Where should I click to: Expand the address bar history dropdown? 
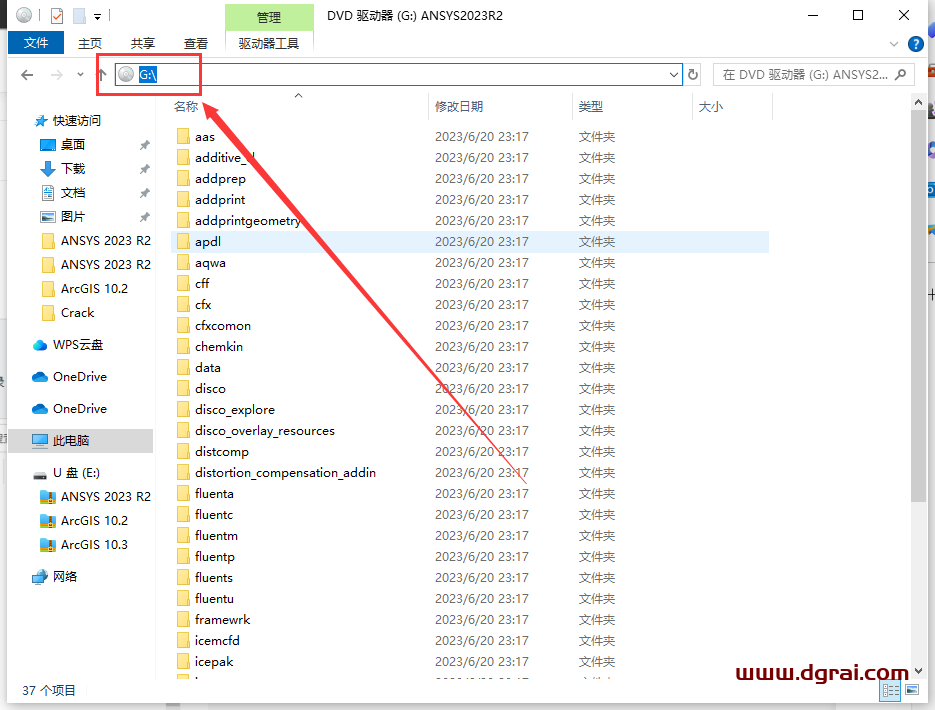[x=674, y=75]
